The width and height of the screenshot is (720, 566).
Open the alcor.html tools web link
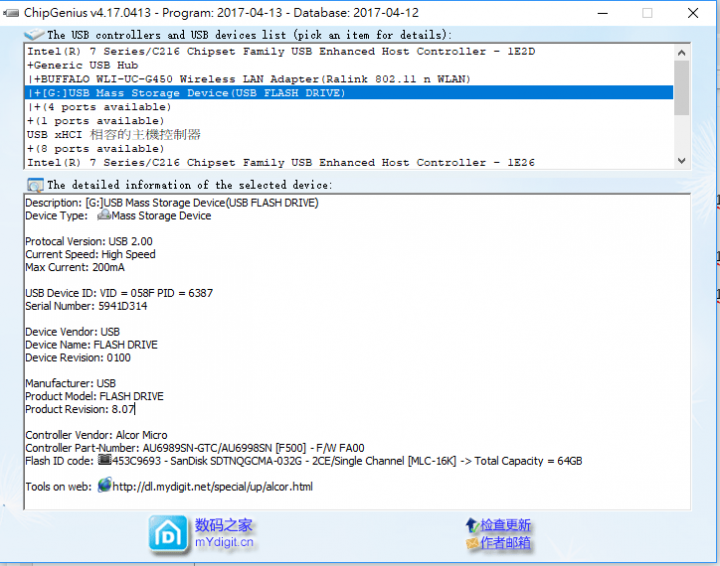pyautogui.click(x=213, y=487)
